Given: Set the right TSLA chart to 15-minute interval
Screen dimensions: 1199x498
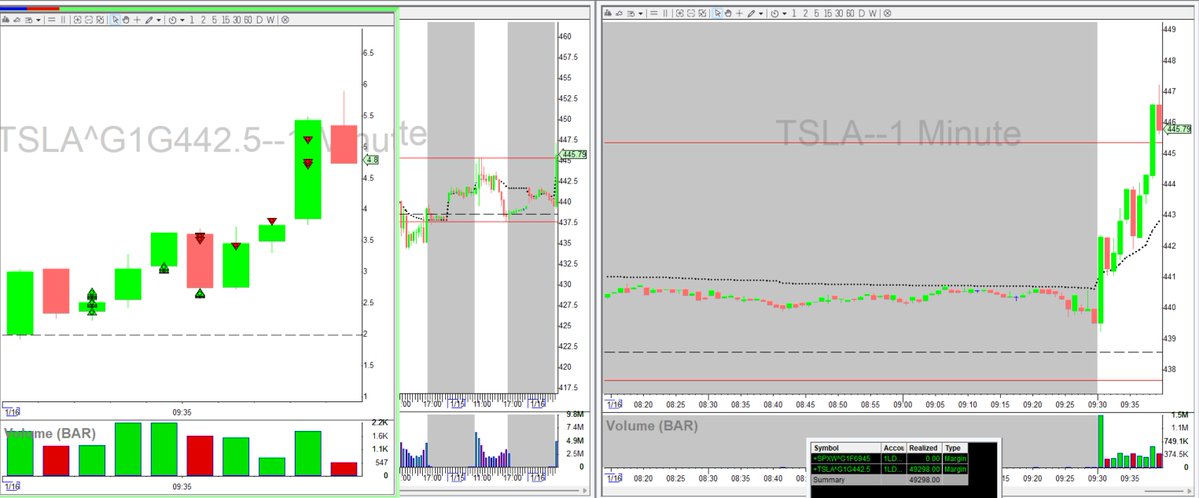Looking at the screenshot, I should pos(828,13).
